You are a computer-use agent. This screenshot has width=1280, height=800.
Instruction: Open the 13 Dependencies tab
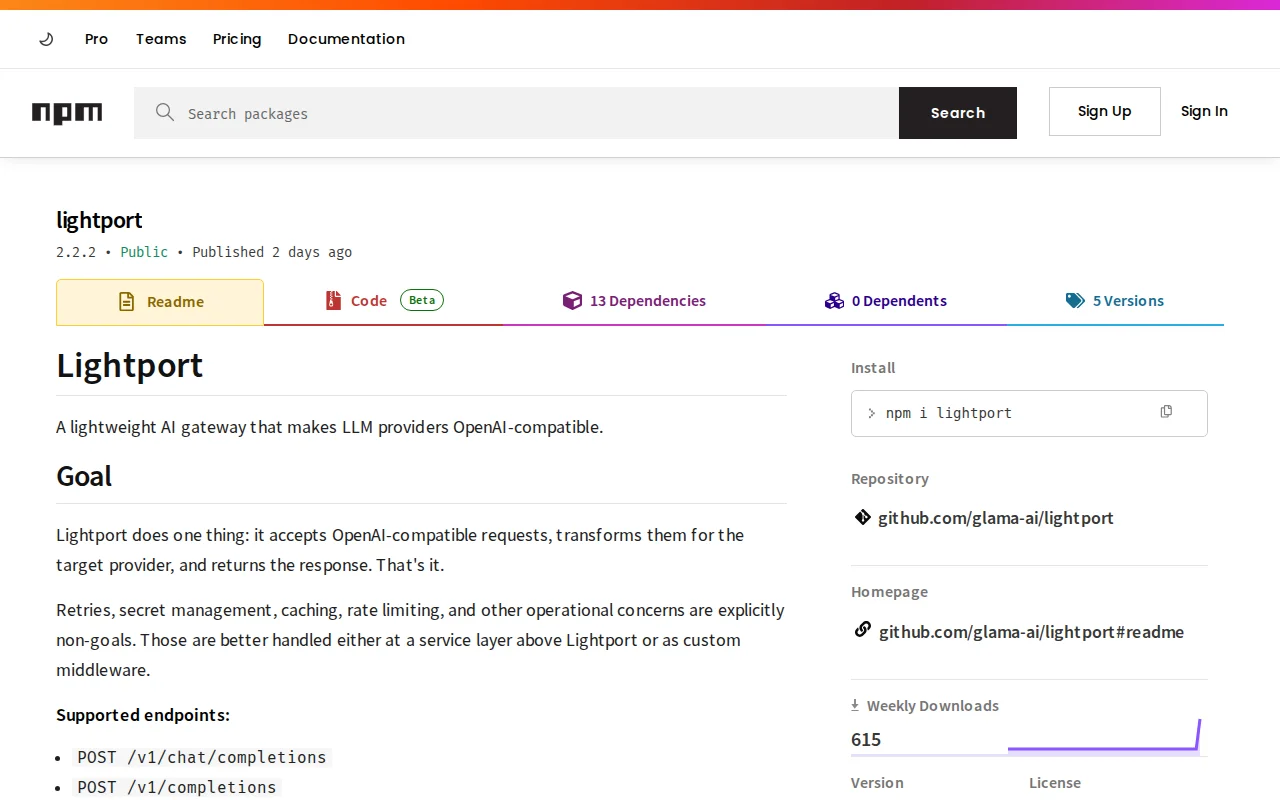[x=634, y=301]
